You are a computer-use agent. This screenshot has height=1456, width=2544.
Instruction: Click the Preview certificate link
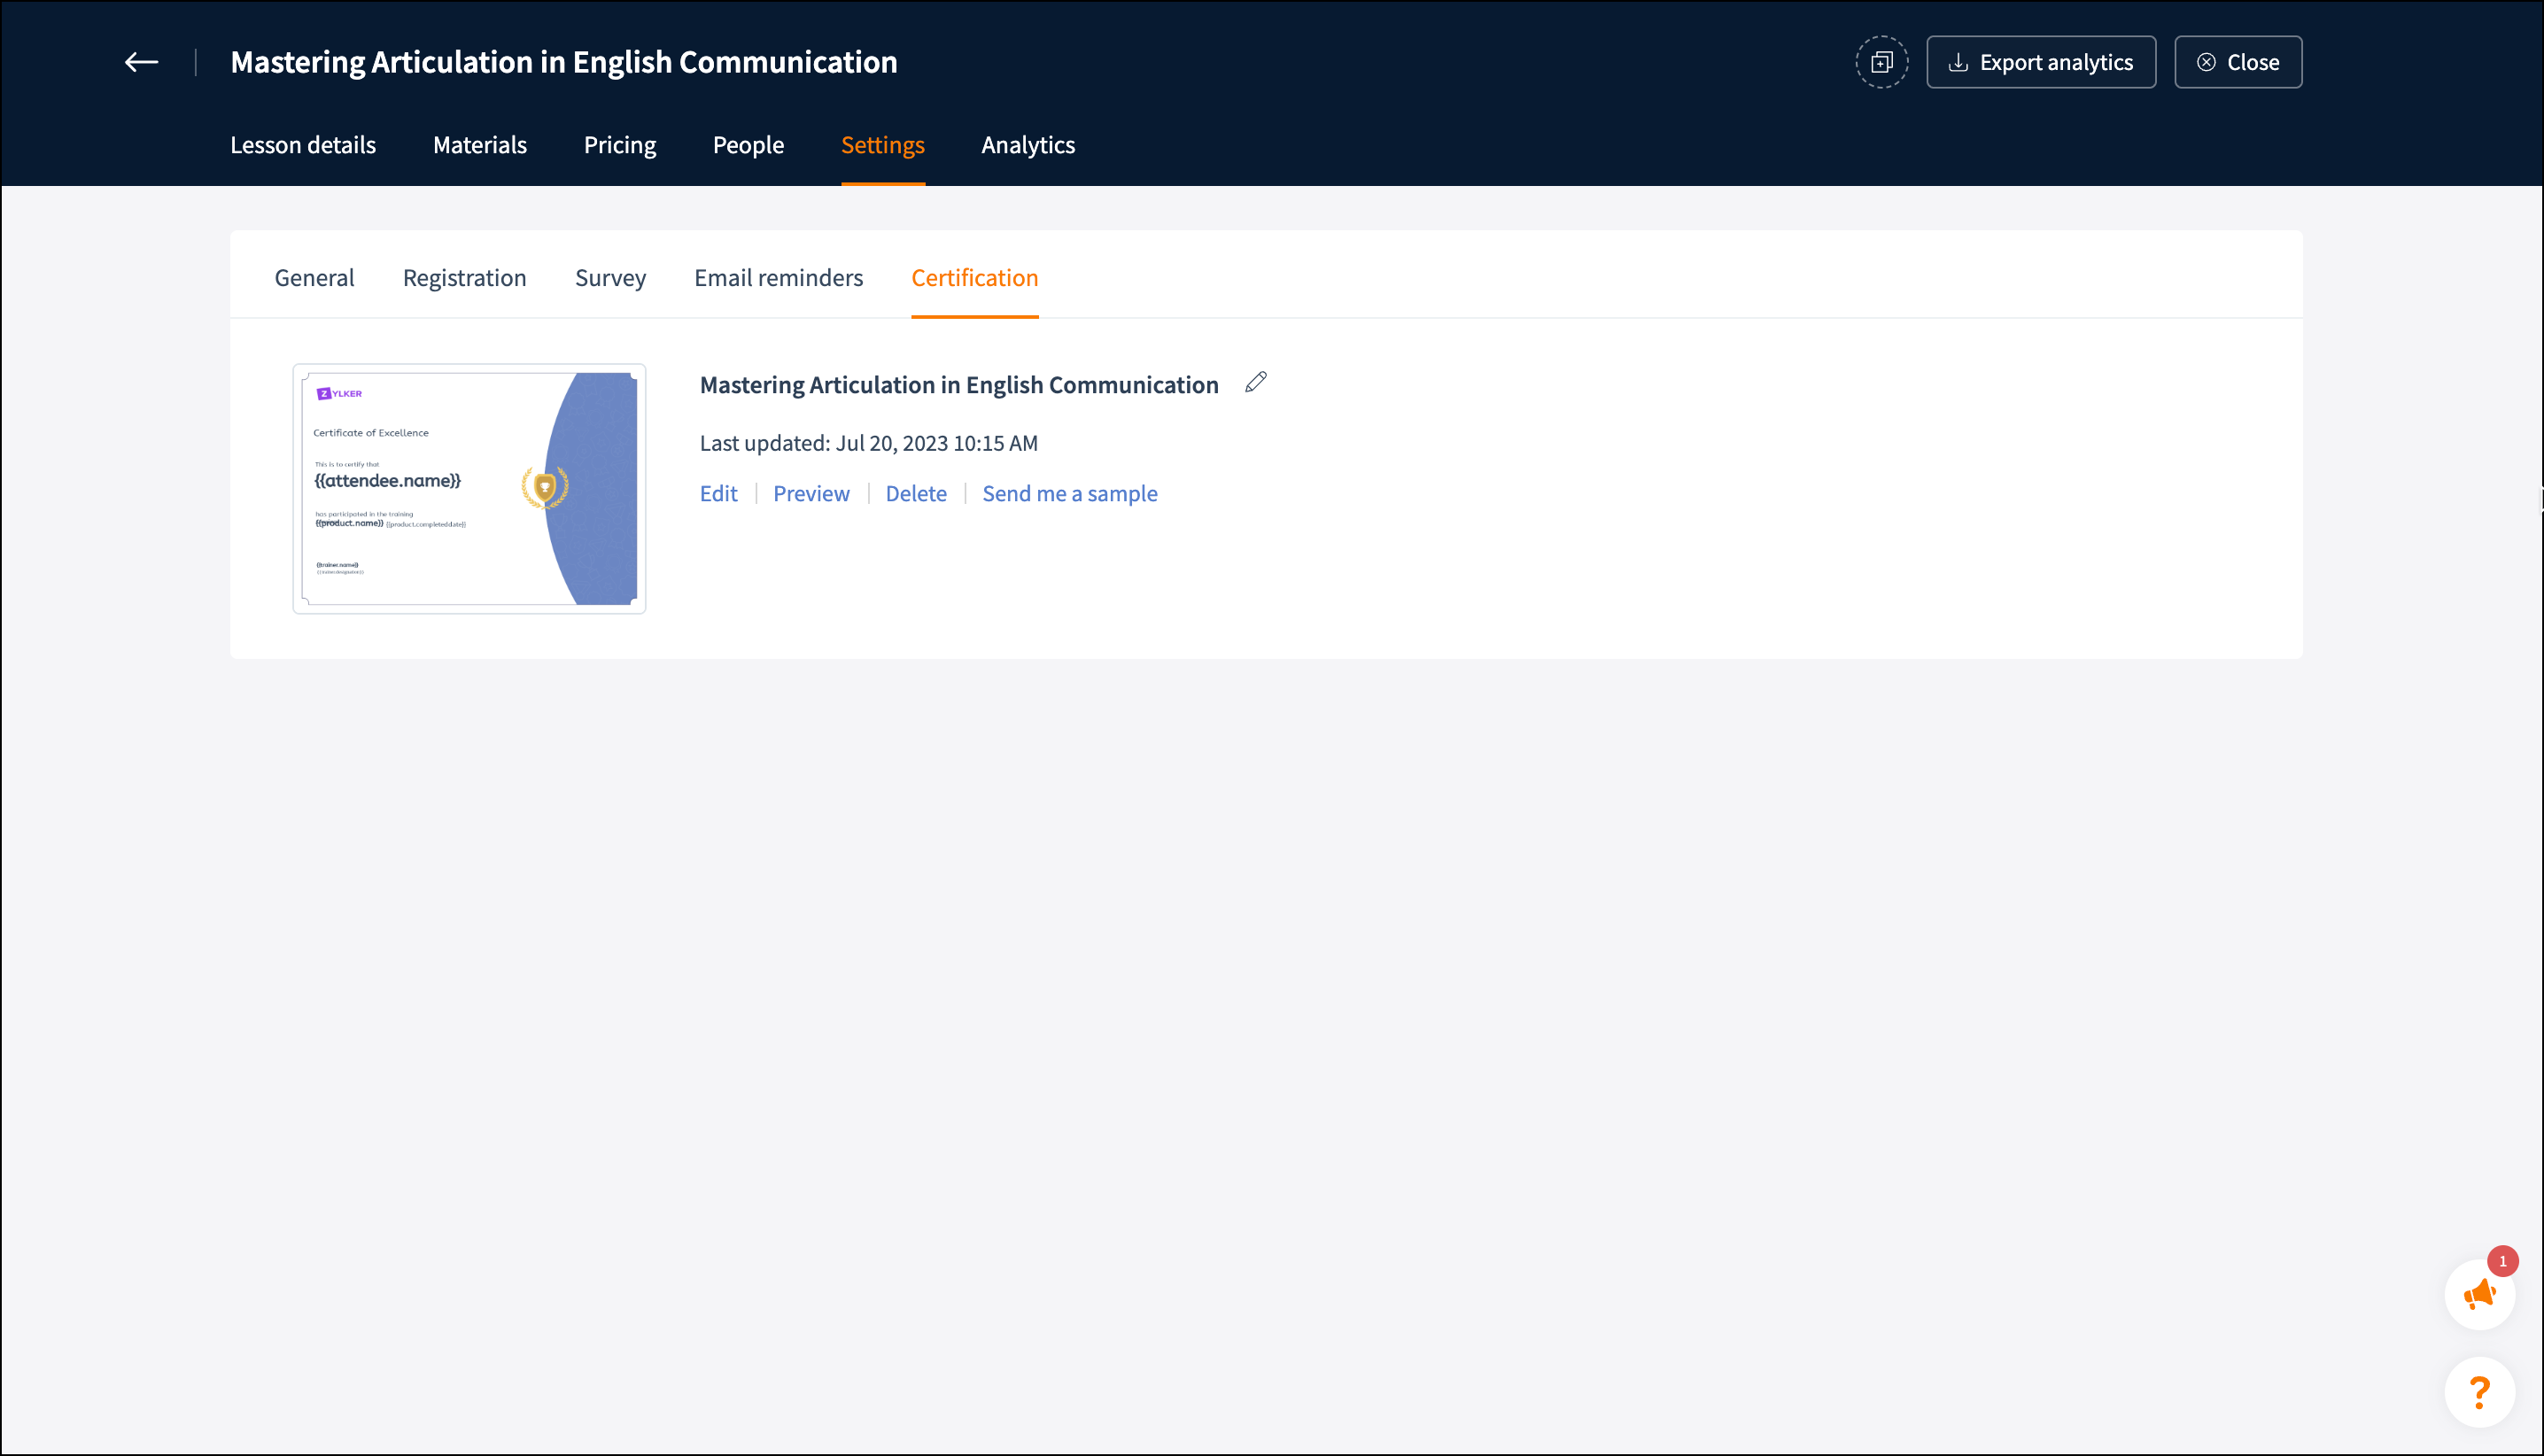(x=811, y=494)
